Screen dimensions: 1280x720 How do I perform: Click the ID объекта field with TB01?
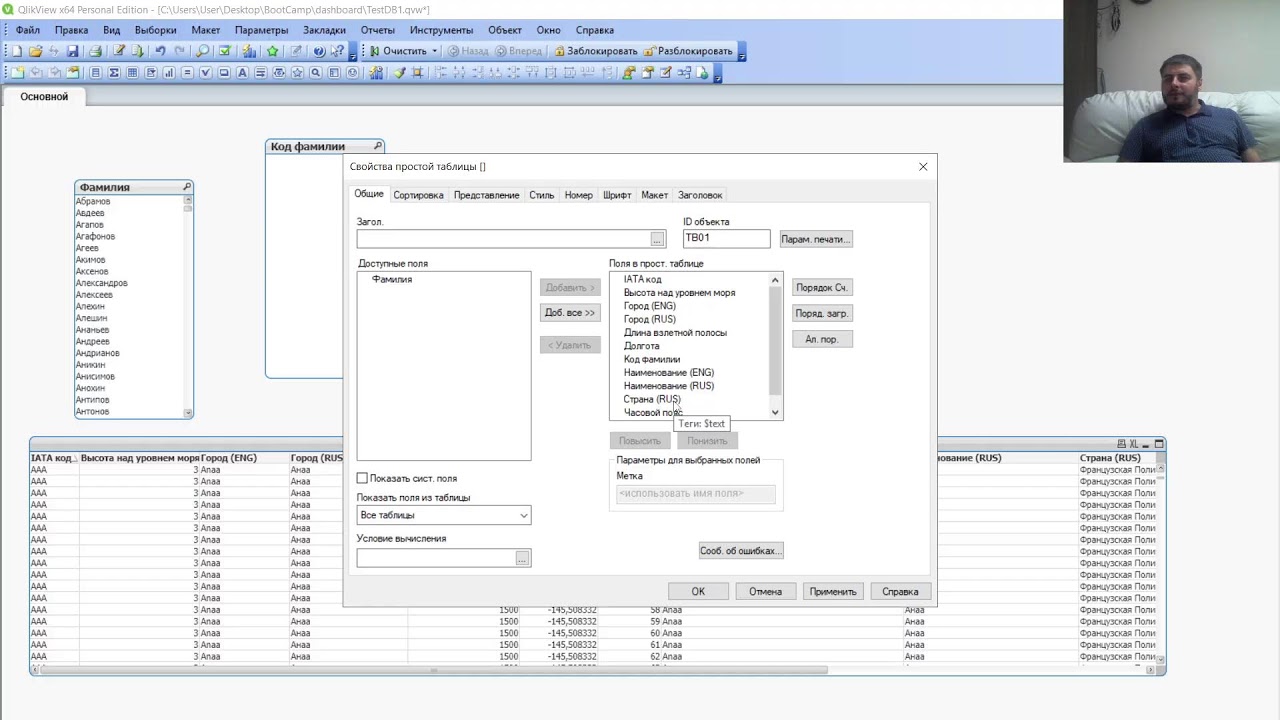(x=726, y=238)
